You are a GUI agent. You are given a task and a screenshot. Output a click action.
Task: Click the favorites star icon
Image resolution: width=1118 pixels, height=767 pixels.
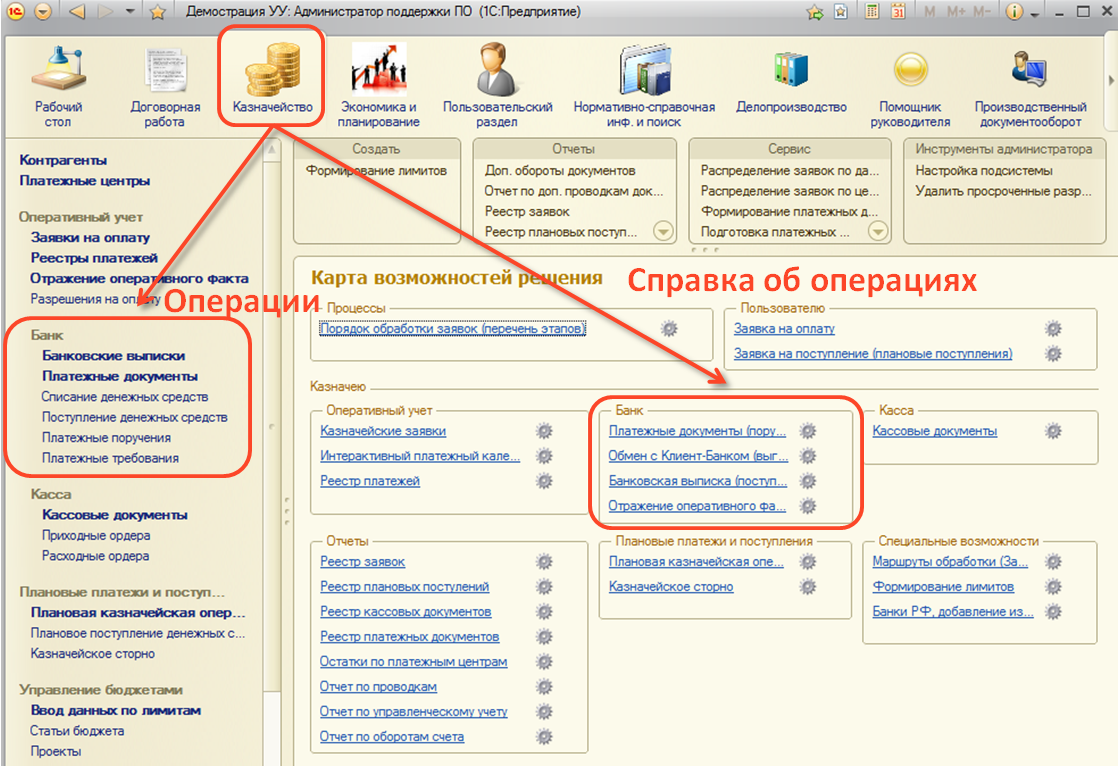pos(157,13)
